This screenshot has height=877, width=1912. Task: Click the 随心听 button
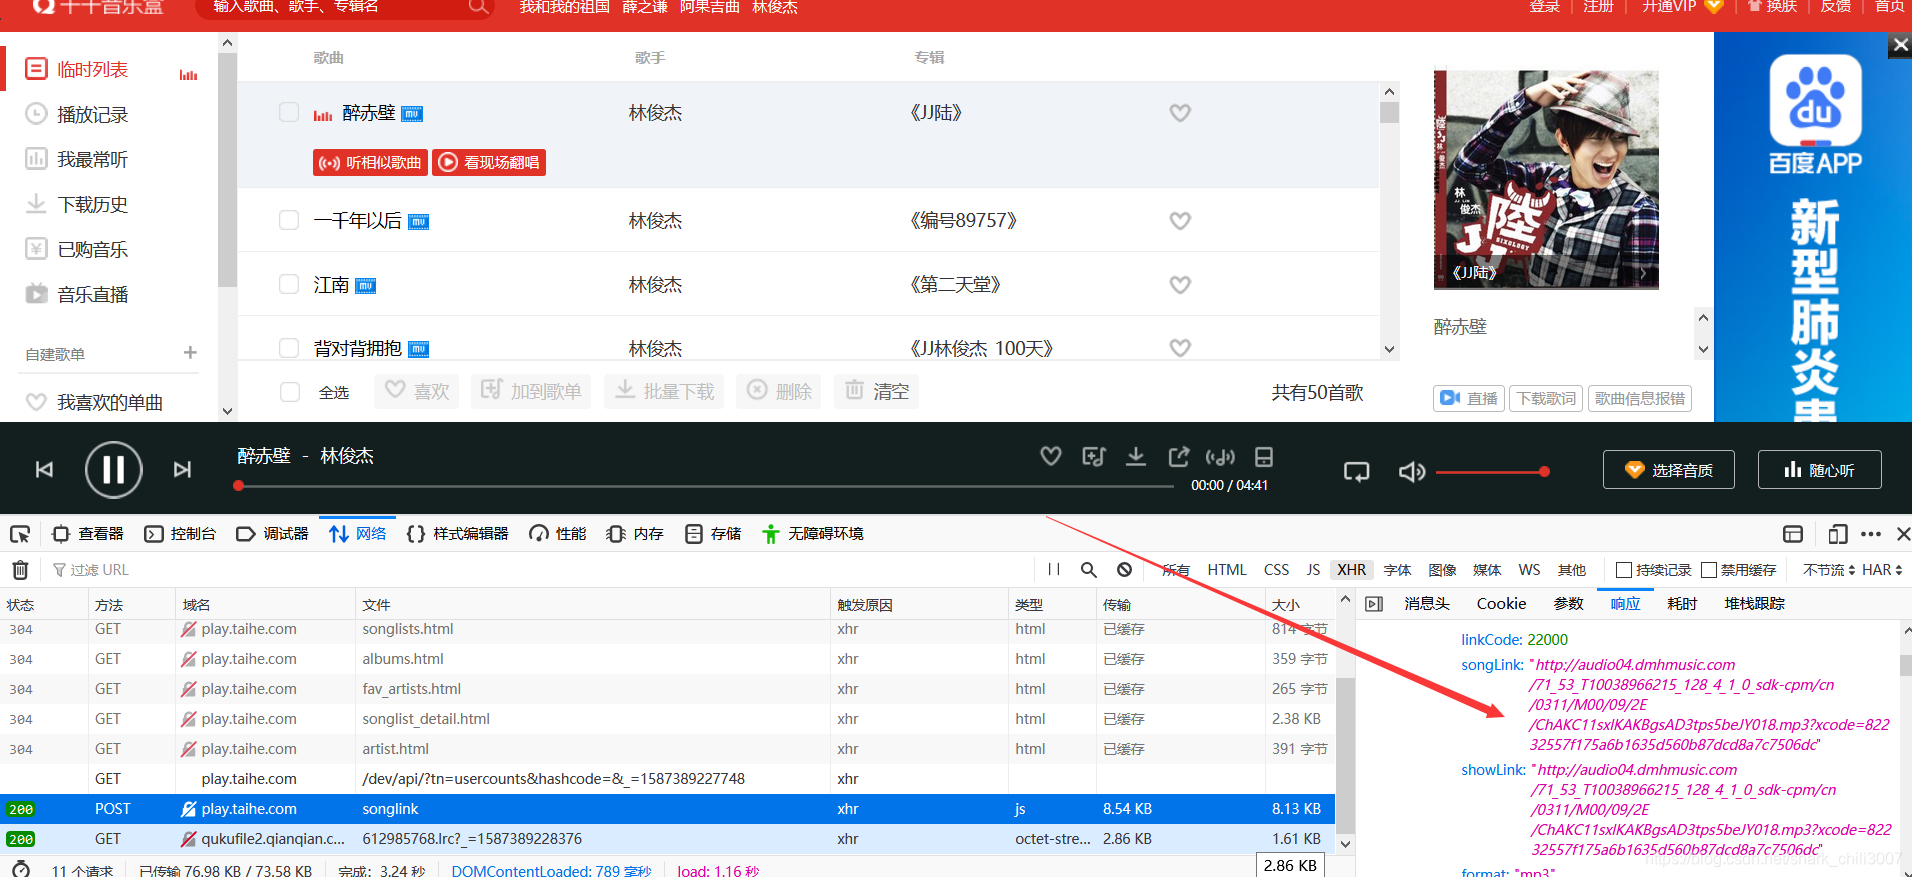[1819, 470]
